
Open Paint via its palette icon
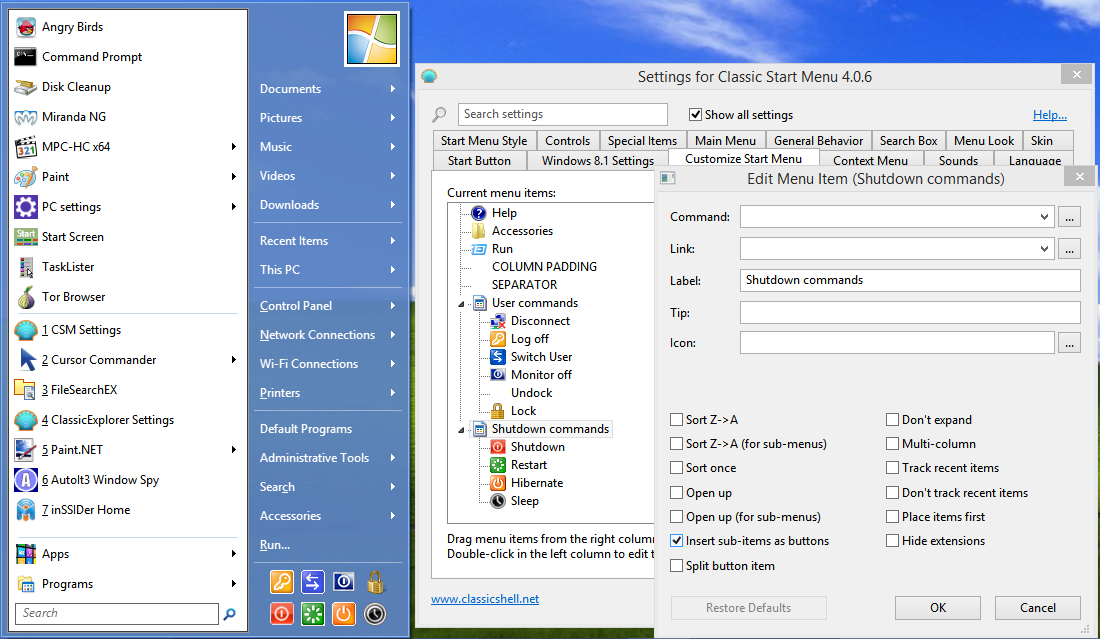pos(26,177)
